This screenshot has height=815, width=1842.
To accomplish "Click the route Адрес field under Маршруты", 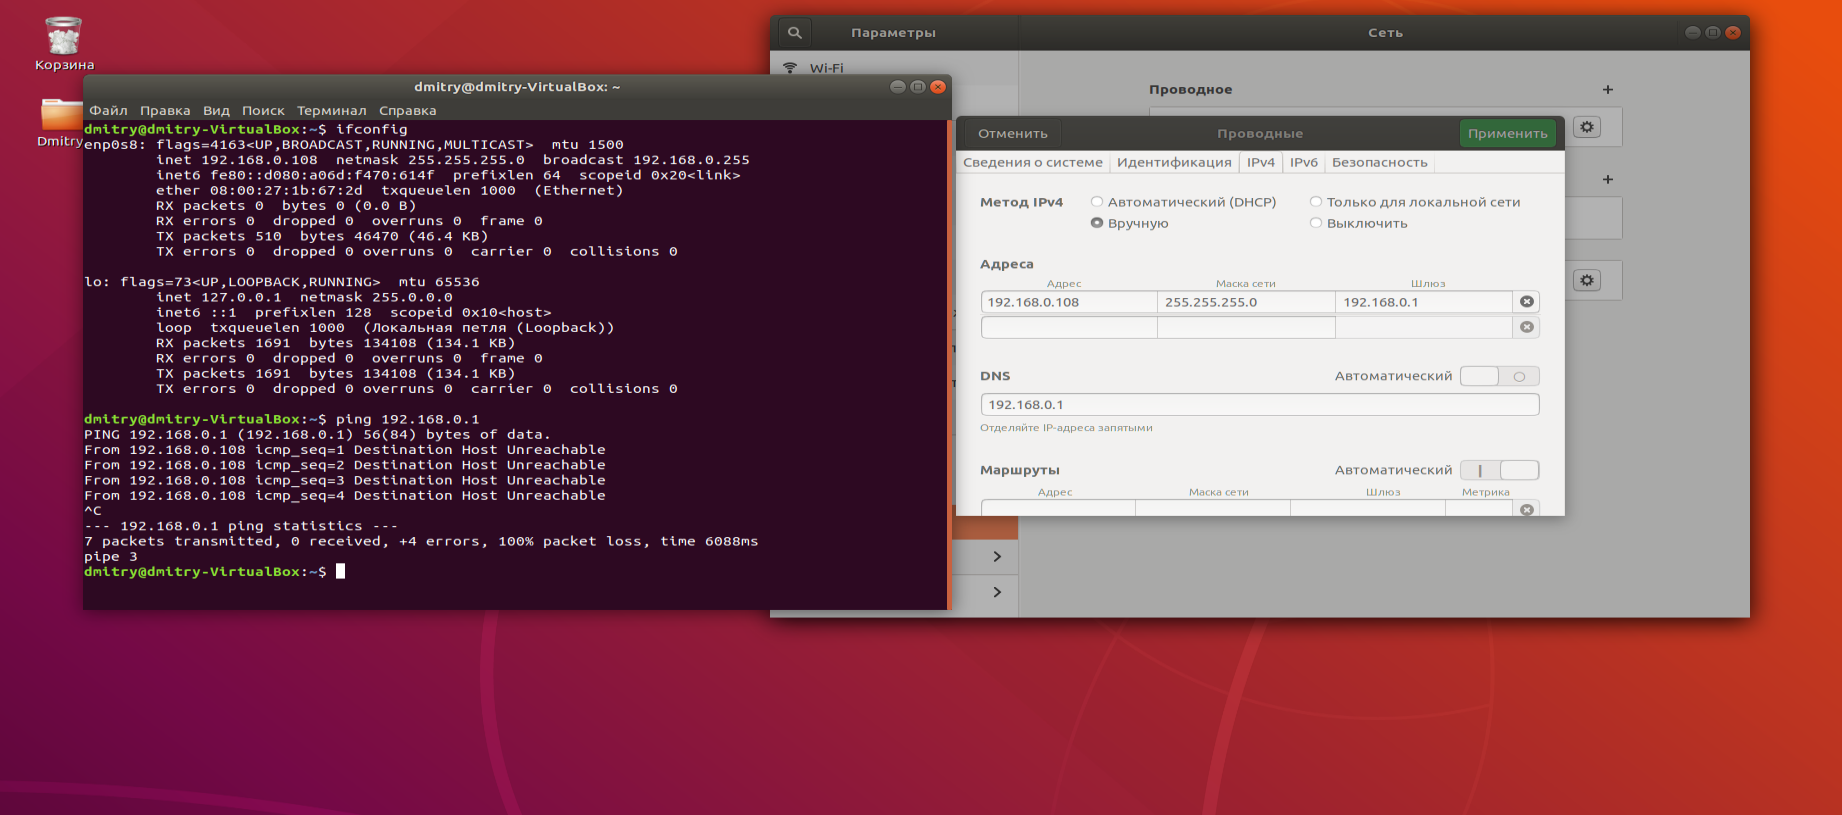I will click(1058, 508).
